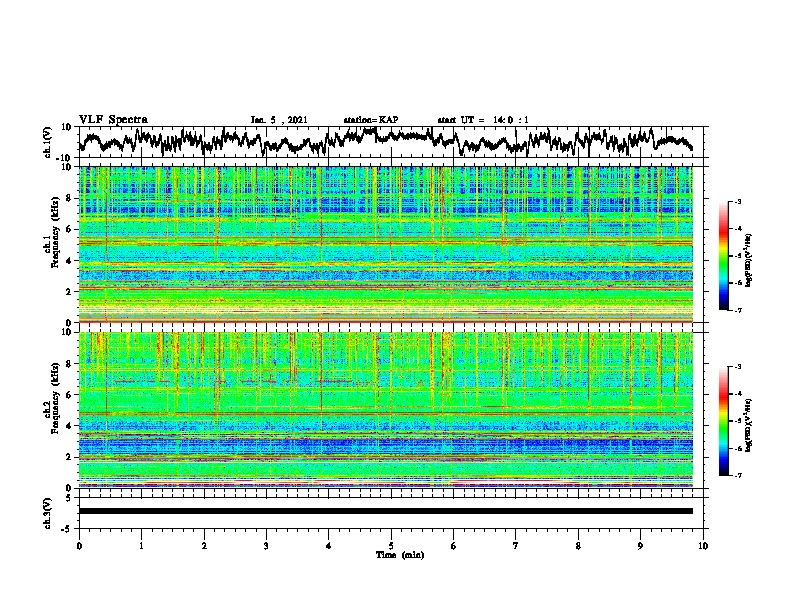Image resolution: width=792 pixels, height=612 pixels.
Task: Click the "VLF Spectra" plot title
Action: click(113, 120)
